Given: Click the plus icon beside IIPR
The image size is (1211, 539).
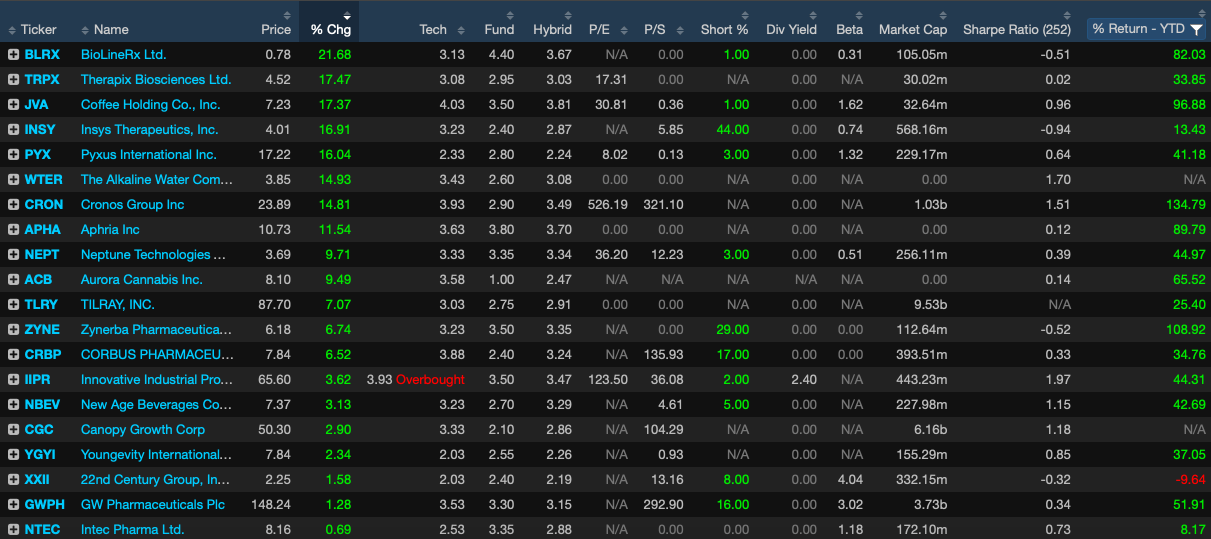Looking at the screenshot, I should coord(13,379).
